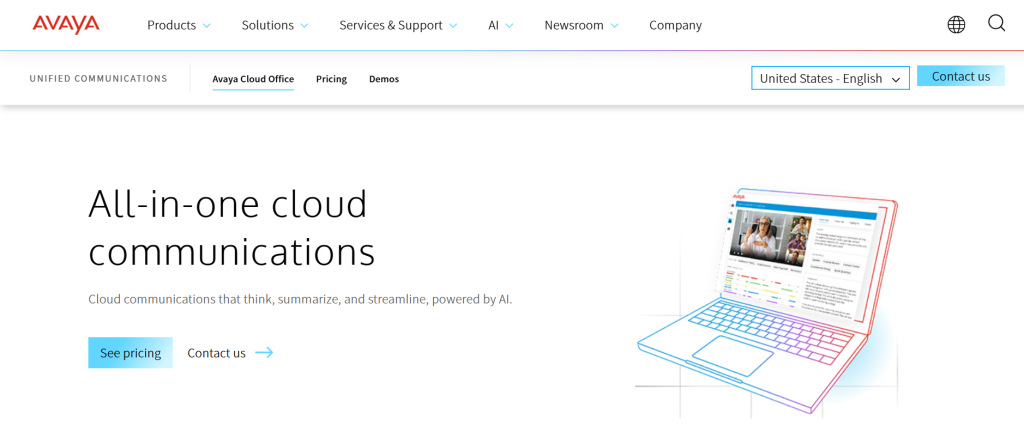This screenshot has height=438, width=1024.
Task: Open the globe region selector icon
Action: (956, 25)
